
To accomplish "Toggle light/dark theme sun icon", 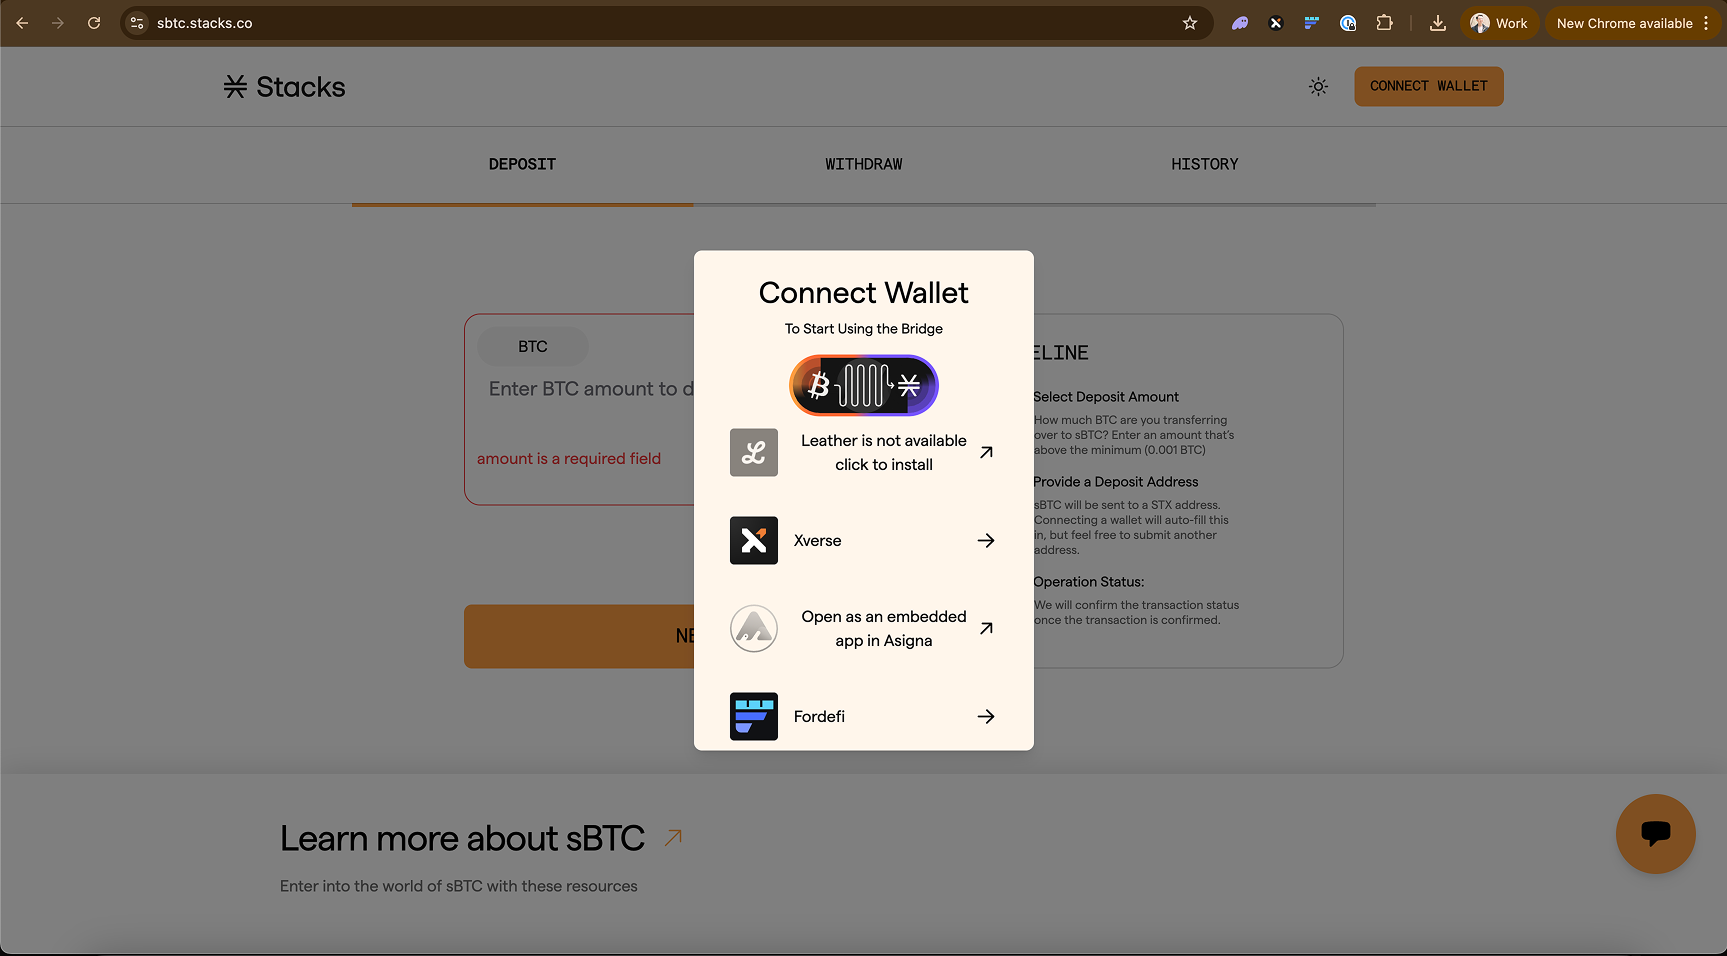I will [x=1318, y=87].
